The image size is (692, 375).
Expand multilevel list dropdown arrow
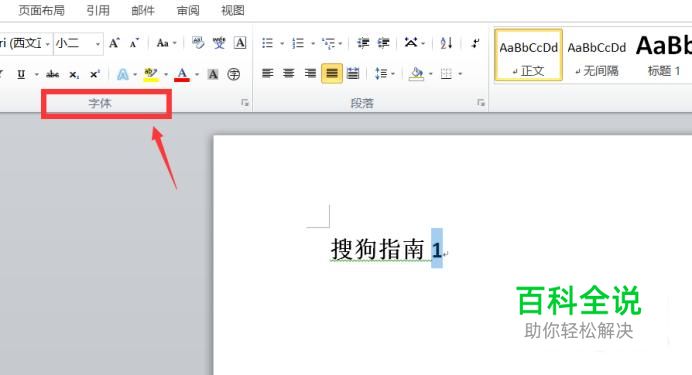pyautogui.click(x=340, y=43)
